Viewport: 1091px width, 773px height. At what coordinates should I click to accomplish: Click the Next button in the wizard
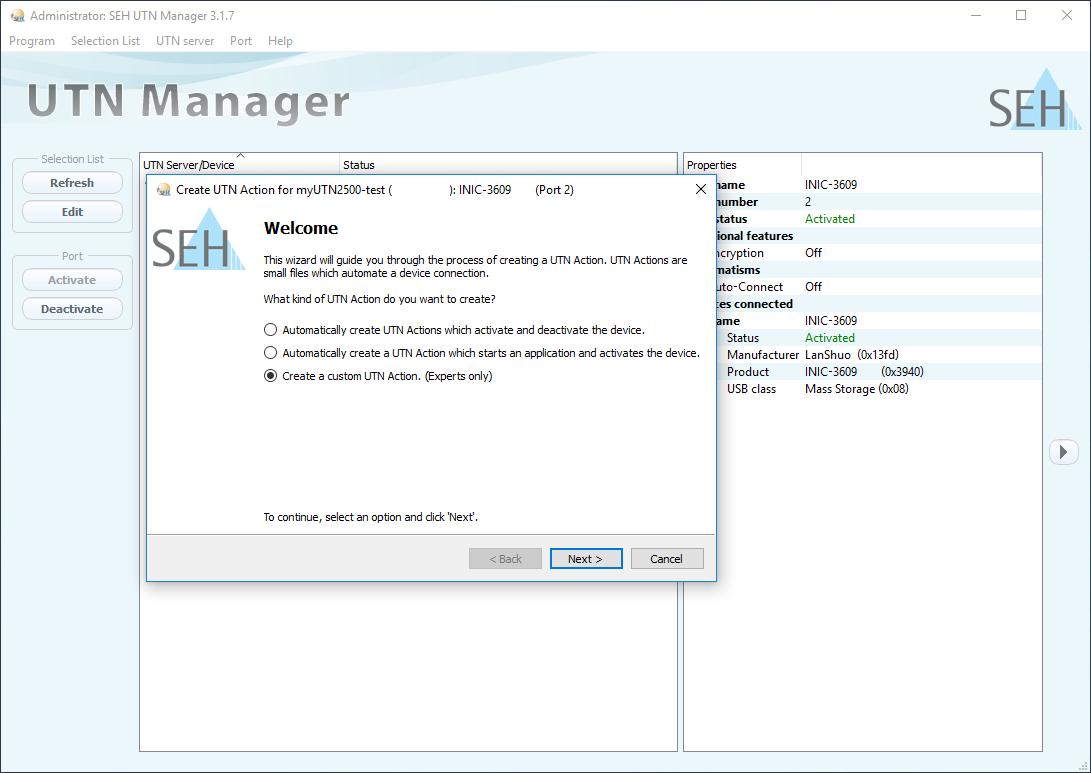point(586,559)
